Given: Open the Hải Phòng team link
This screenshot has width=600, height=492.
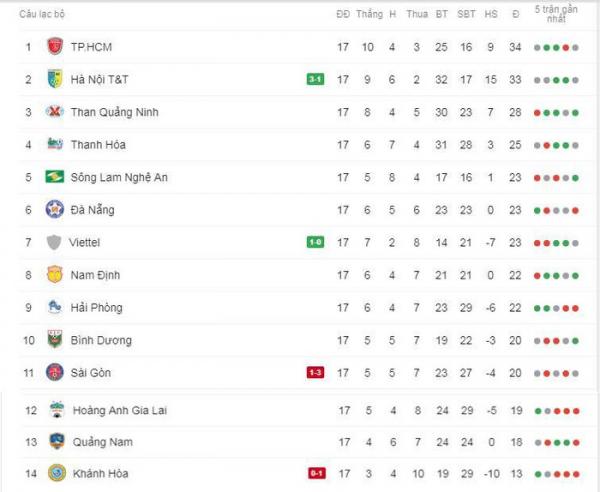Looking at the screenshot, I should pos(96,308).
